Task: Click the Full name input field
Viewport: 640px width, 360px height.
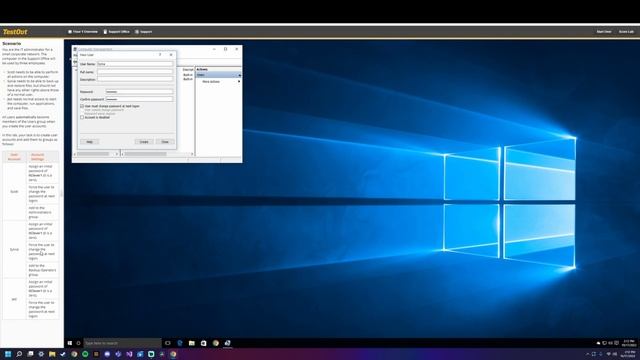Action: pyautogui.click(x=135, y=72)
